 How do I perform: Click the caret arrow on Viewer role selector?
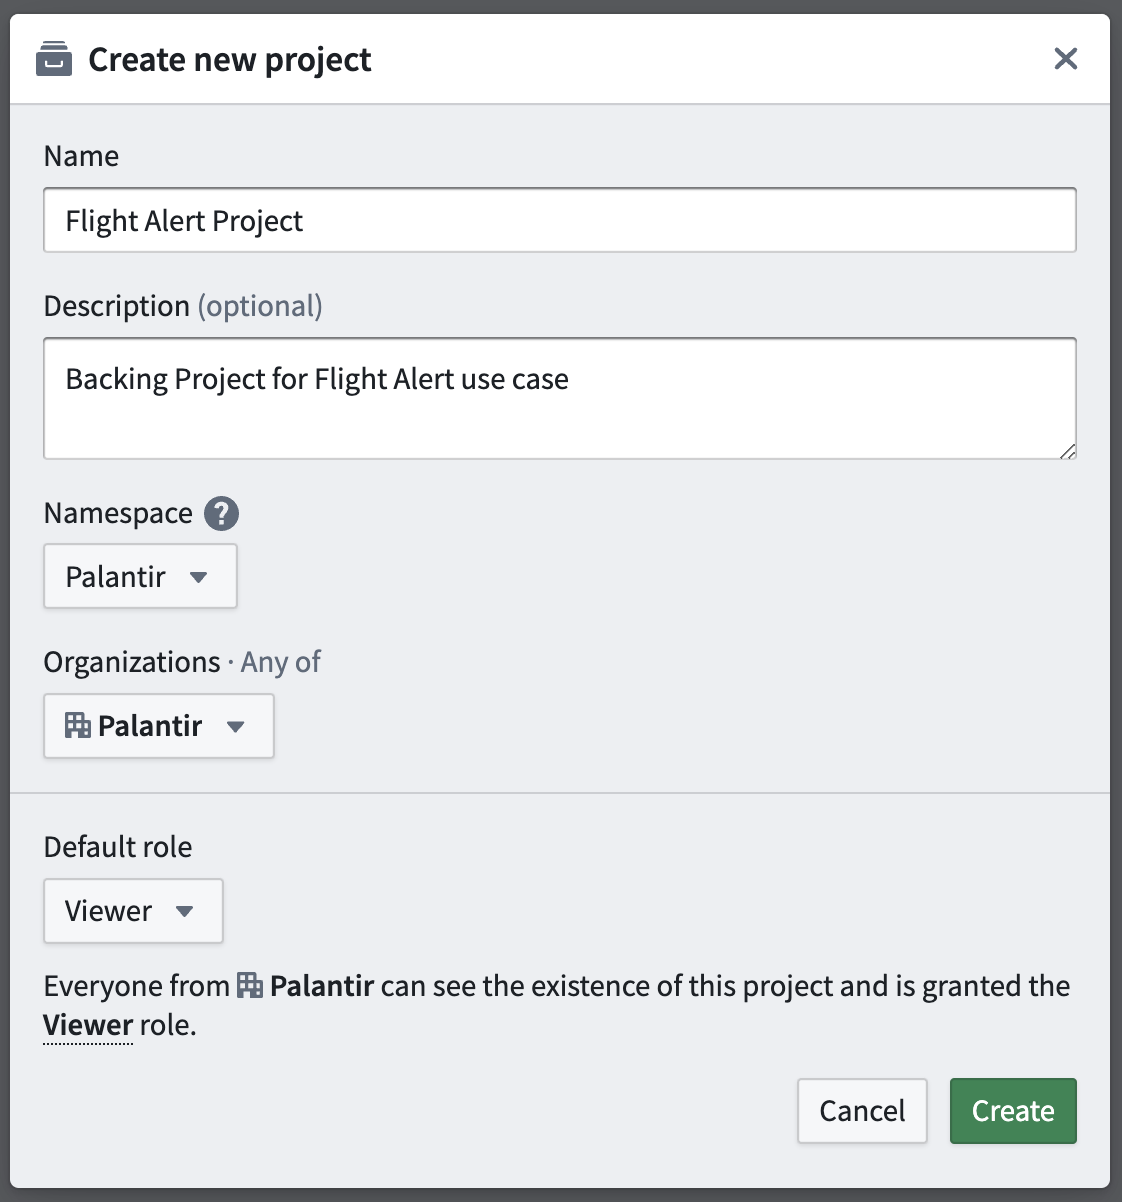coord(184,911)
